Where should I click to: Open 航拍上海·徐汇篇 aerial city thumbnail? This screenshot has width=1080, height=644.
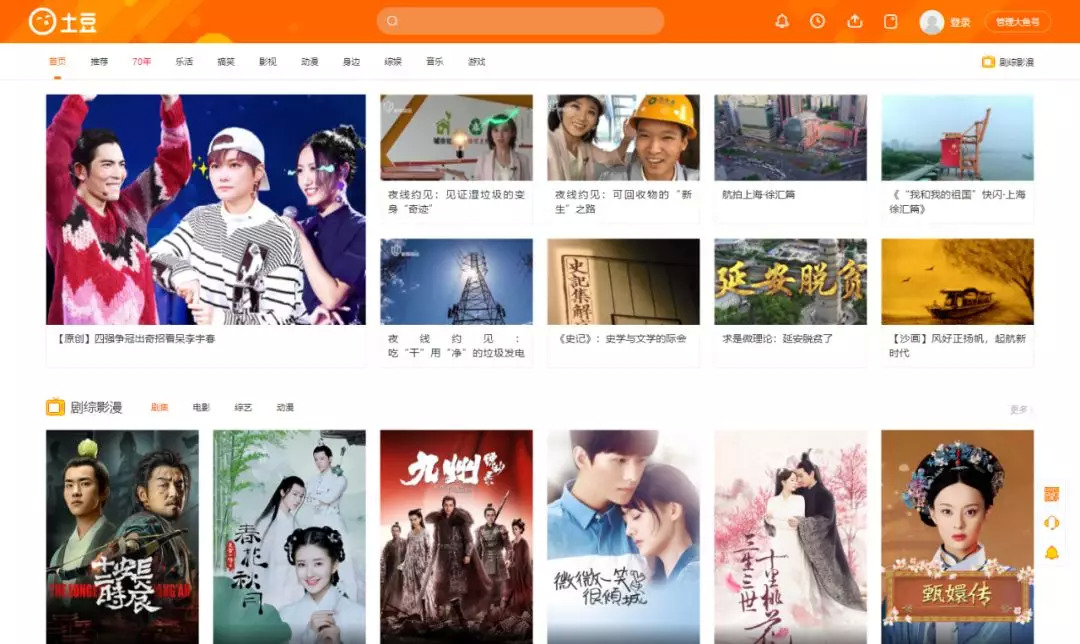(791, 138)
